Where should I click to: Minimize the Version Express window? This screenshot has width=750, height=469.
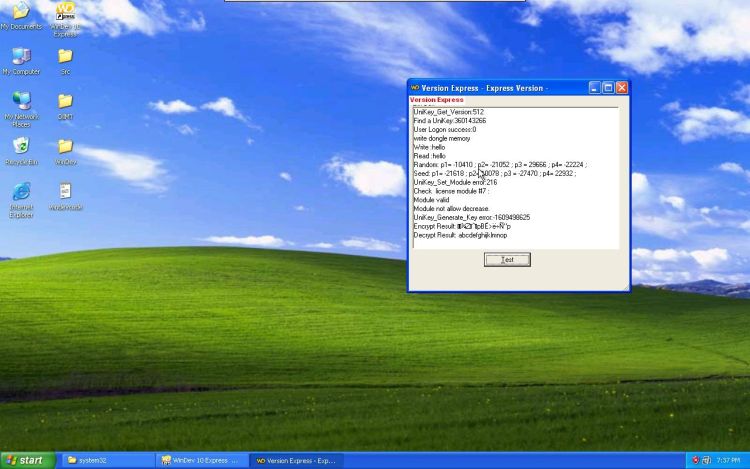point(594,87)
